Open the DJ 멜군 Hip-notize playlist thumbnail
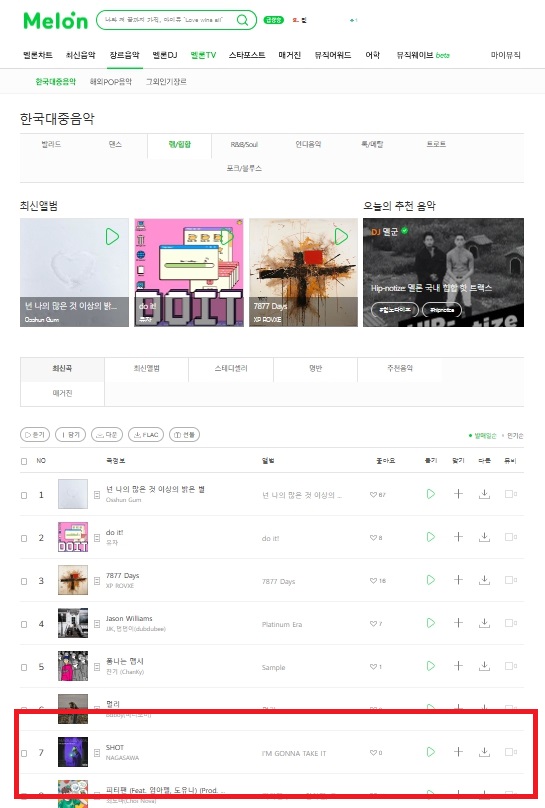 (444, 272)
